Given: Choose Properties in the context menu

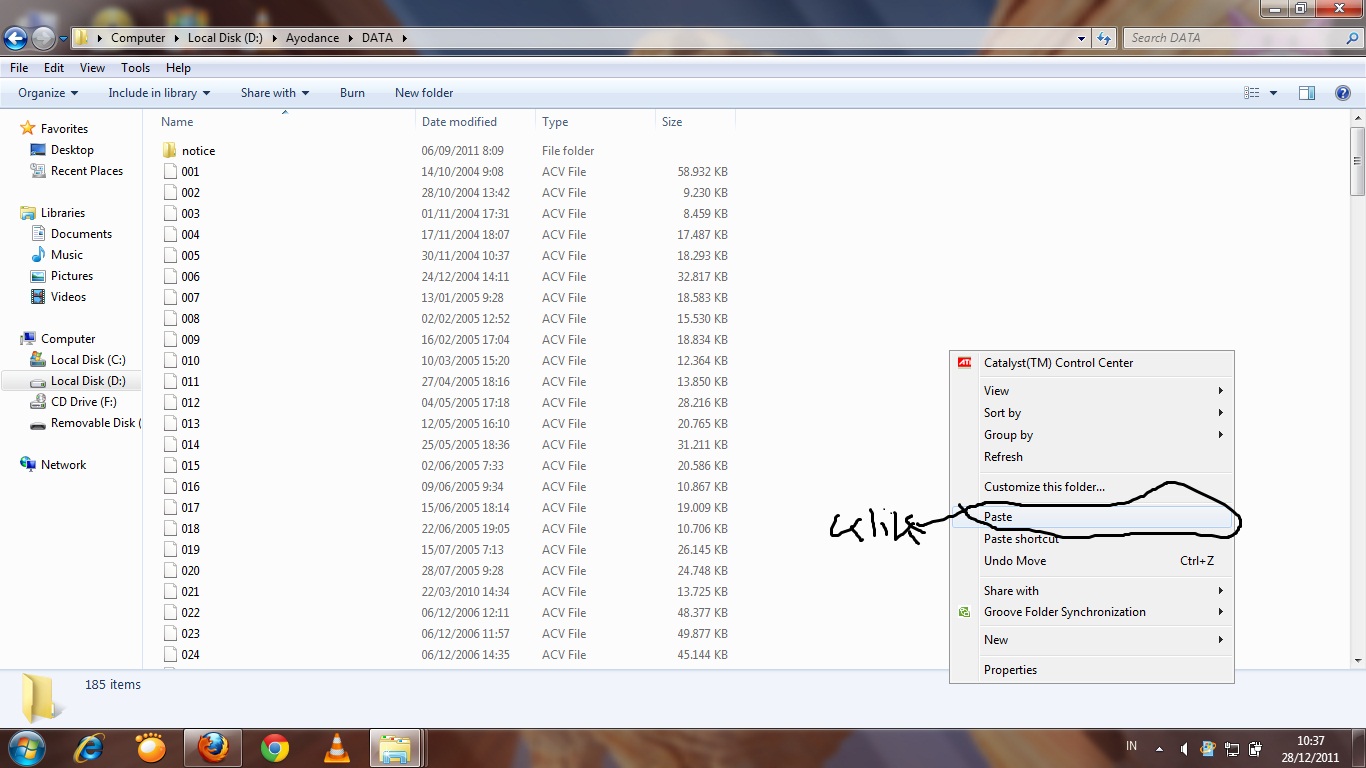Looking at the screenshot, I should [1092, 670].
